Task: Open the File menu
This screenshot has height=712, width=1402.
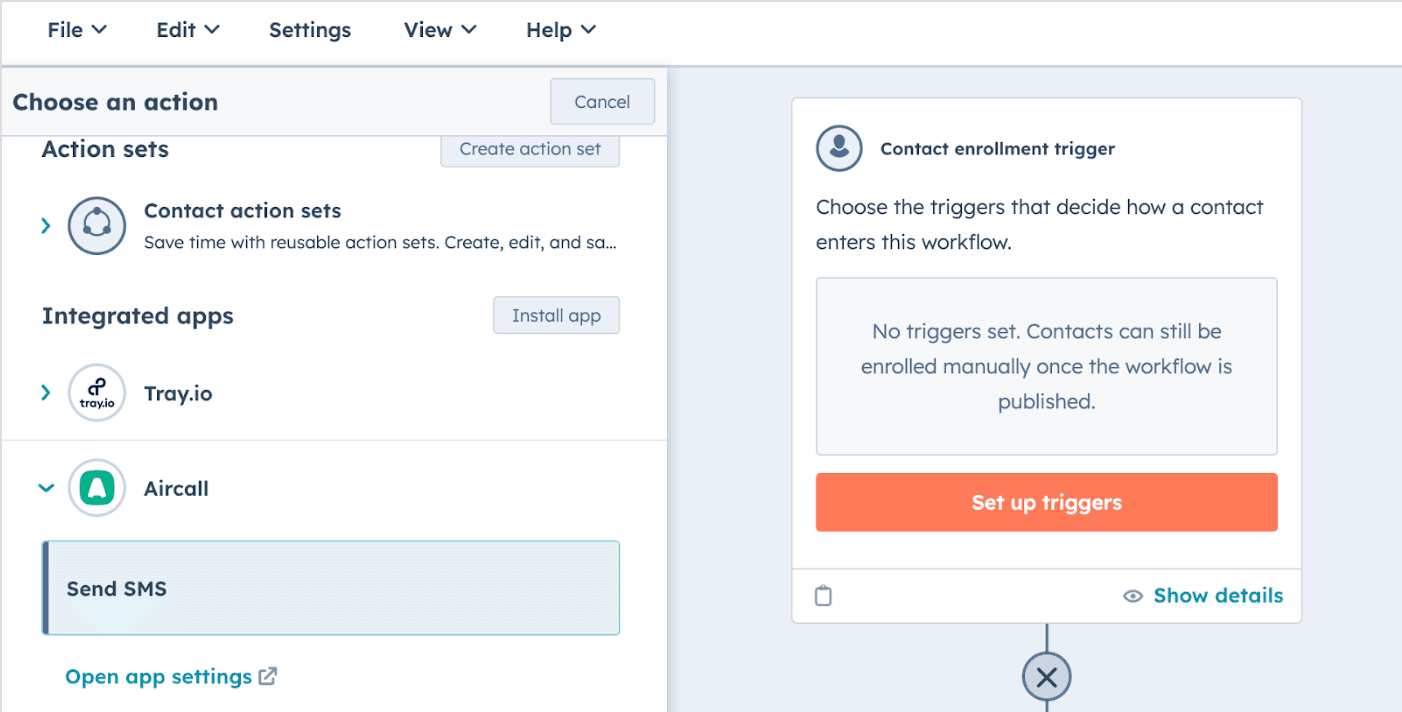Action: (x=77, y=30)
